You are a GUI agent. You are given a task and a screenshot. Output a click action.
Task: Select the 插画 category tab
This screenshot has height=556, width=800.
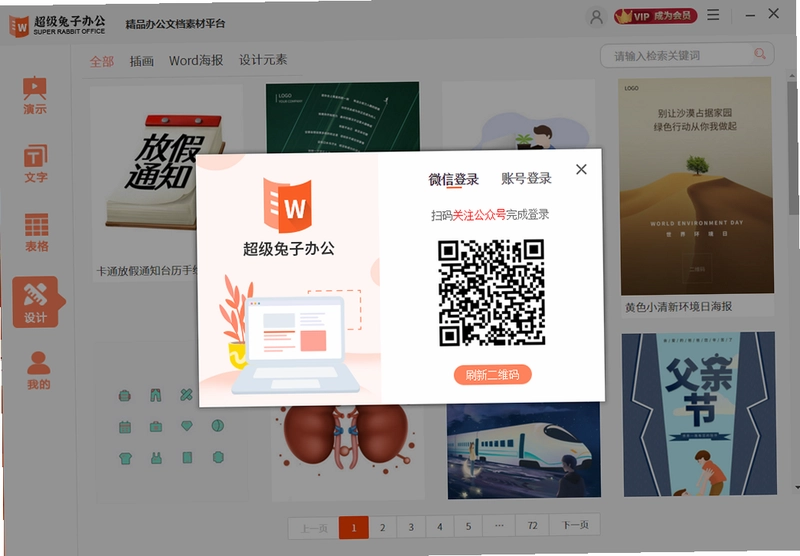[x=141, y=61]
